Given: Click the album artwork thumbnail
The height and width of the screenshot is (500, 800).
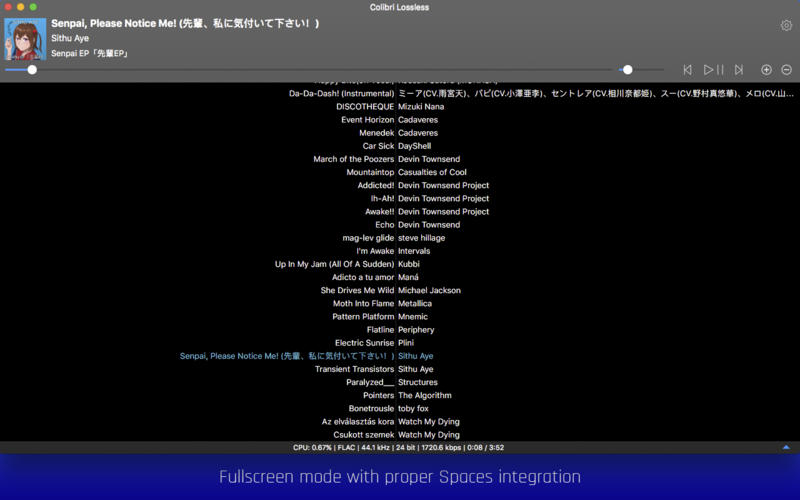Looking at the screenshot, I should coord(25,39).
